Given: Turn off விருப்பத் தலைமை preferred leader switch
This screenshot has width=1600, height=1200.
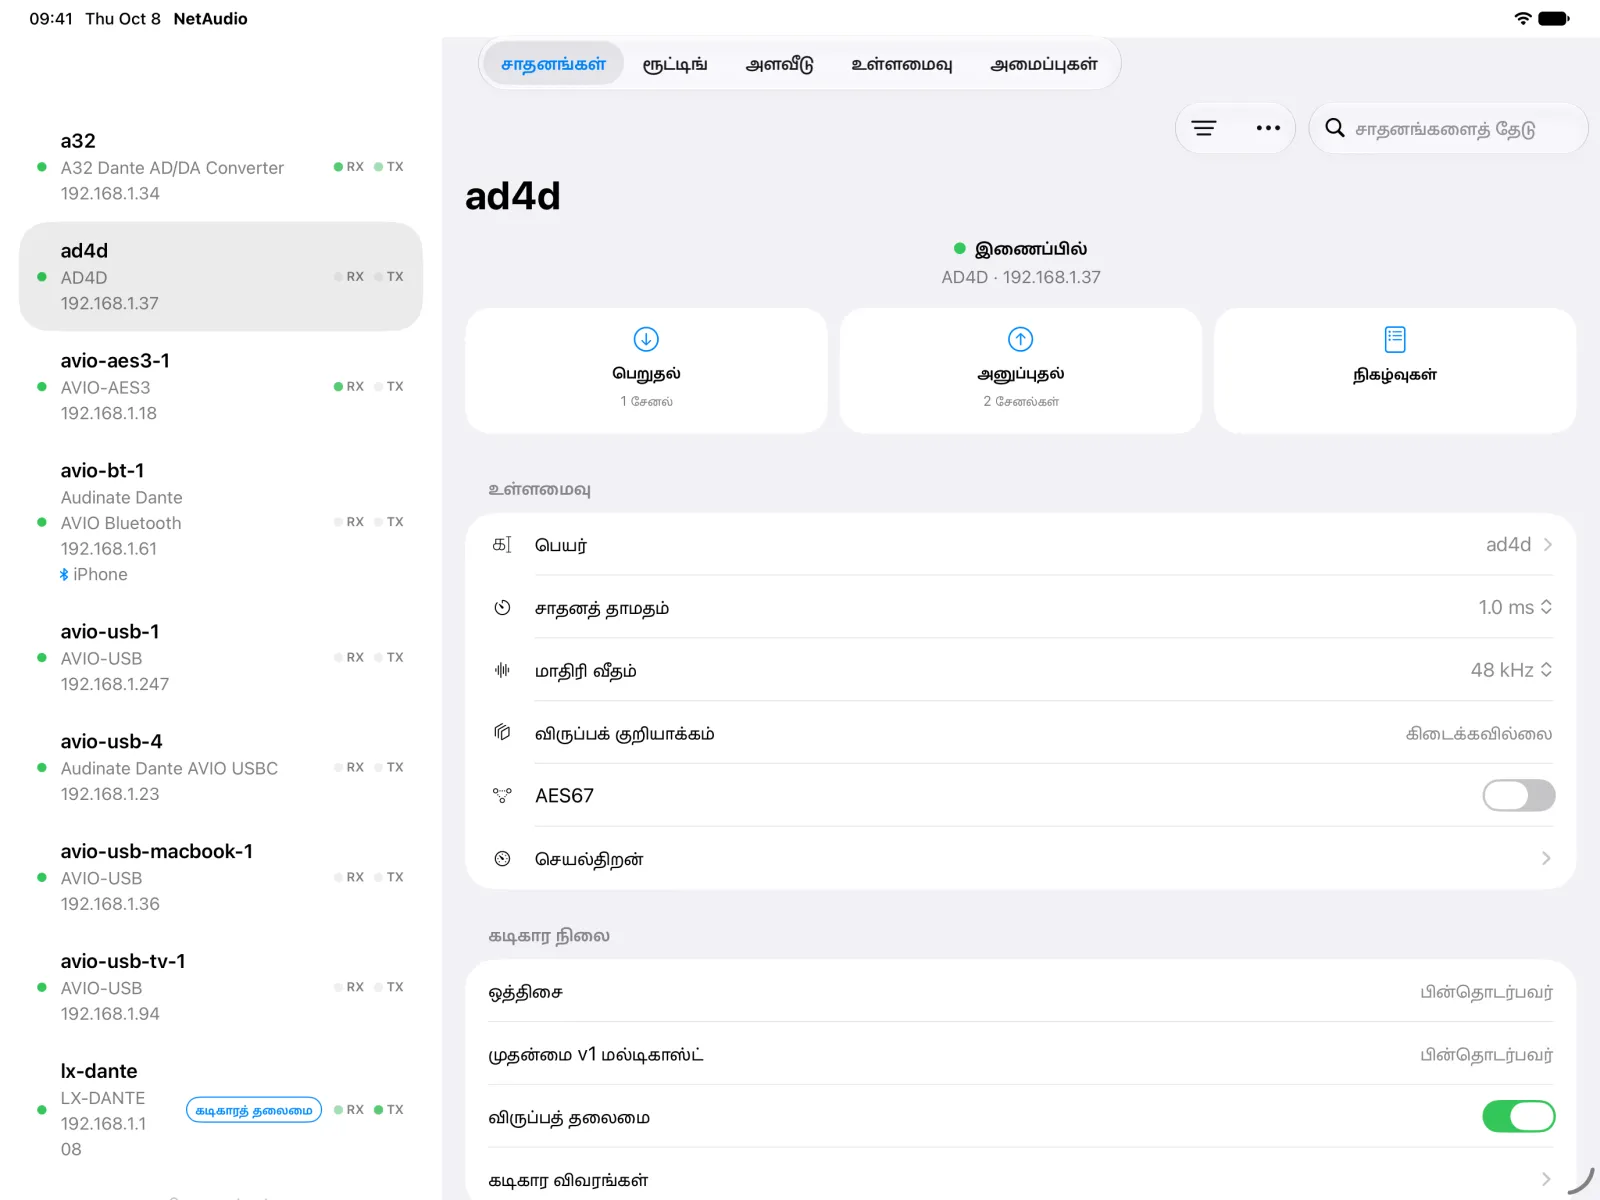Looking at the screenshot, I should pos(1518,1116).
